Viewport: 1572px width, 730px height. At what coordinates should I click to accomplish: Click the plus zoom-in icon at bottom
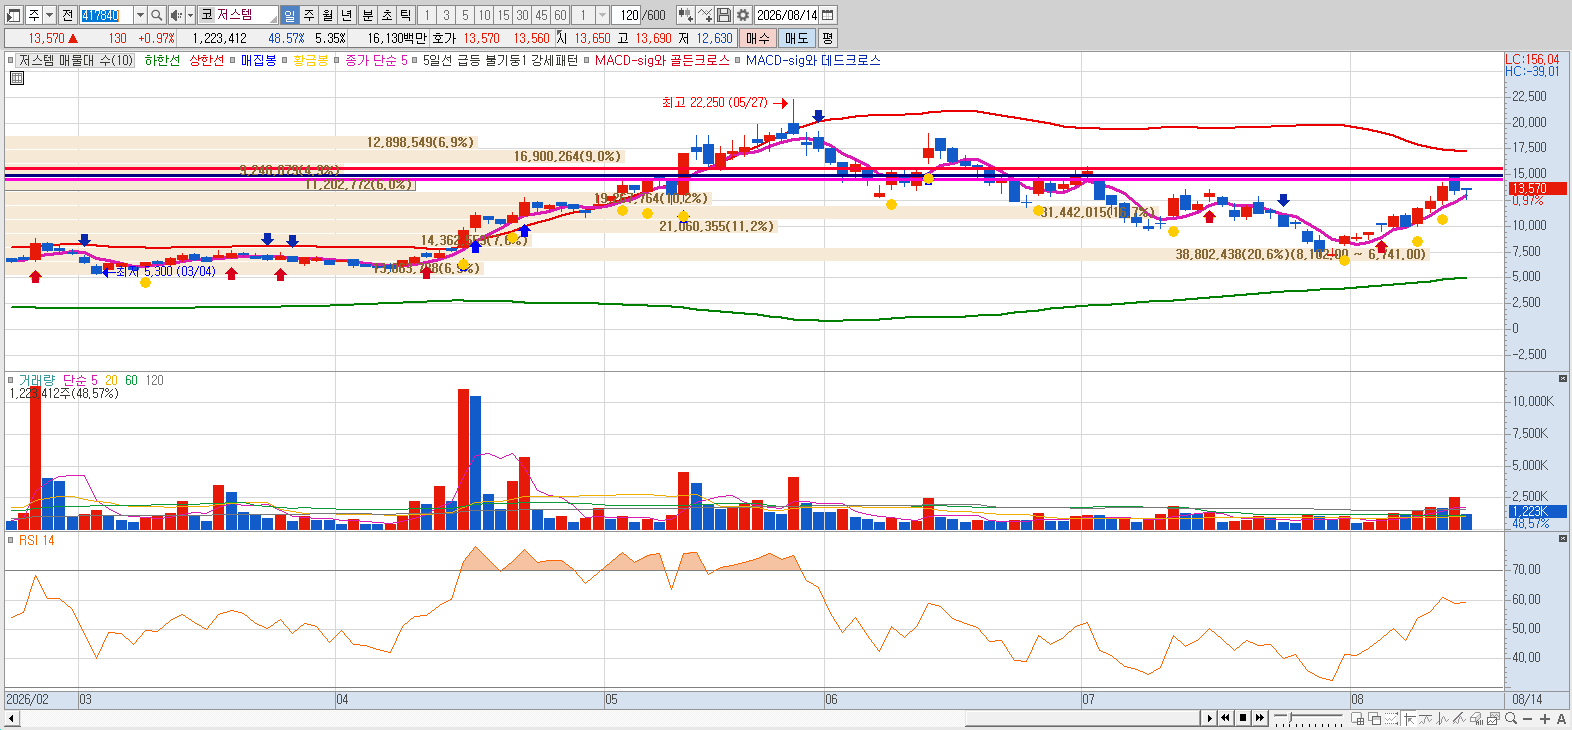click(1545, 718)
